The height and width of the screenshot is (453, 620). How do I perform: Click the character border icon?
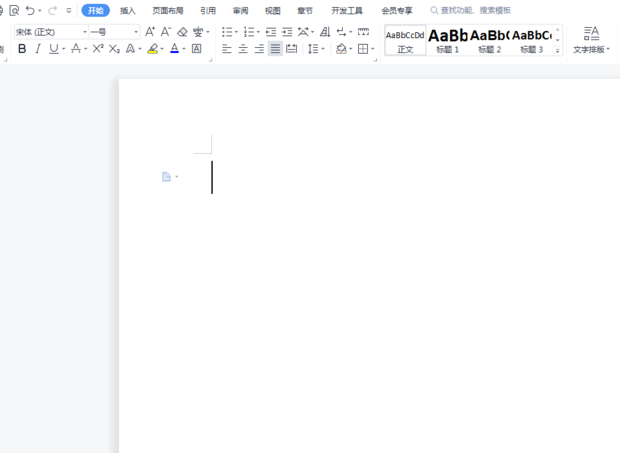click(x=197, y=49)
